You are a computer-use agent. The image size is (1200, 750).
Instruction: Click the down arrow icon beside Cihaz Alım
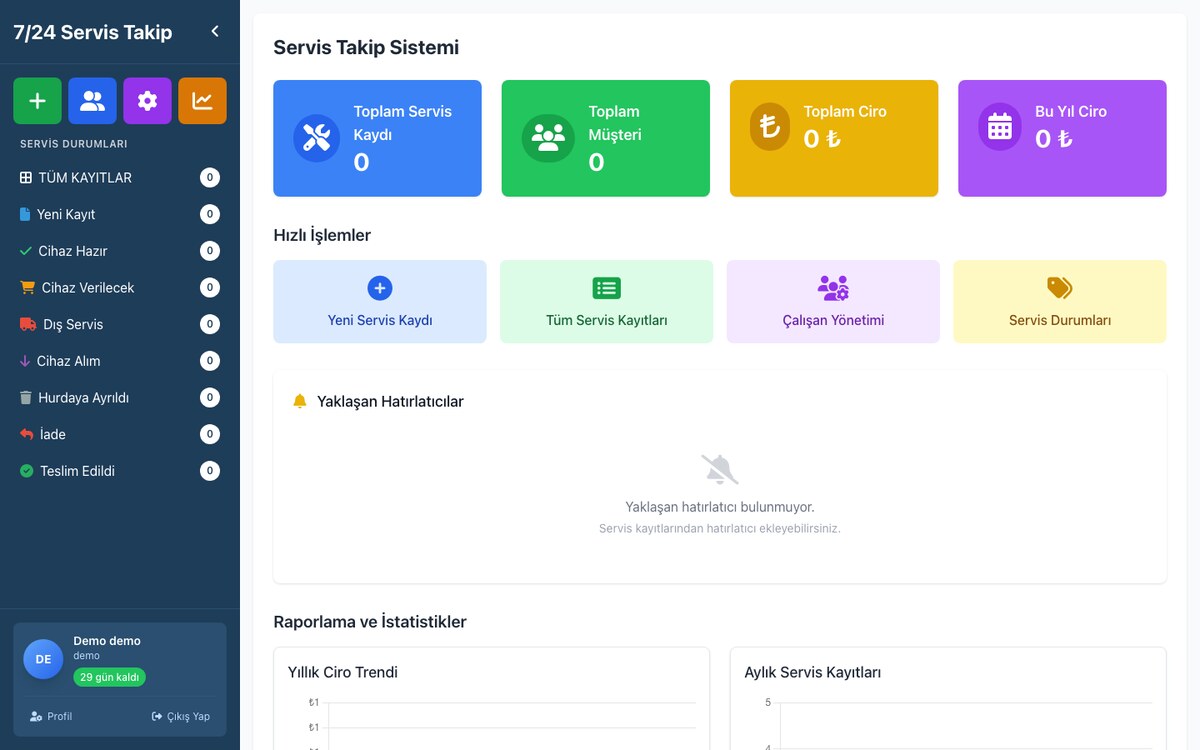25,361
